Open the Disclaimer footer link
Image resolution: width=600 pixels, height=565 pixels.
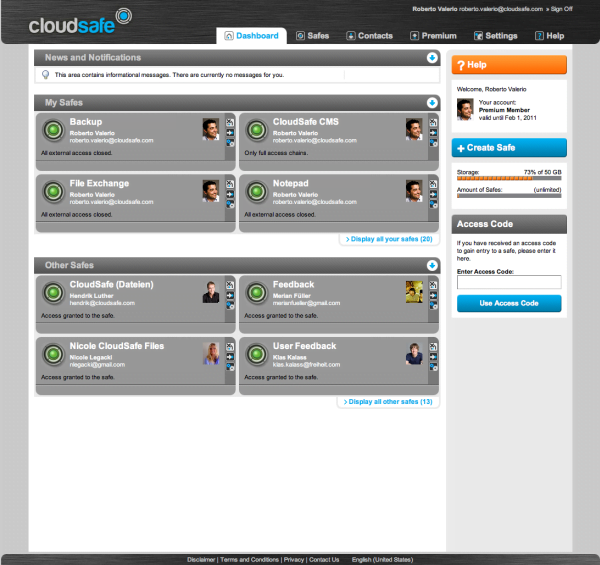tap(201, 560)
